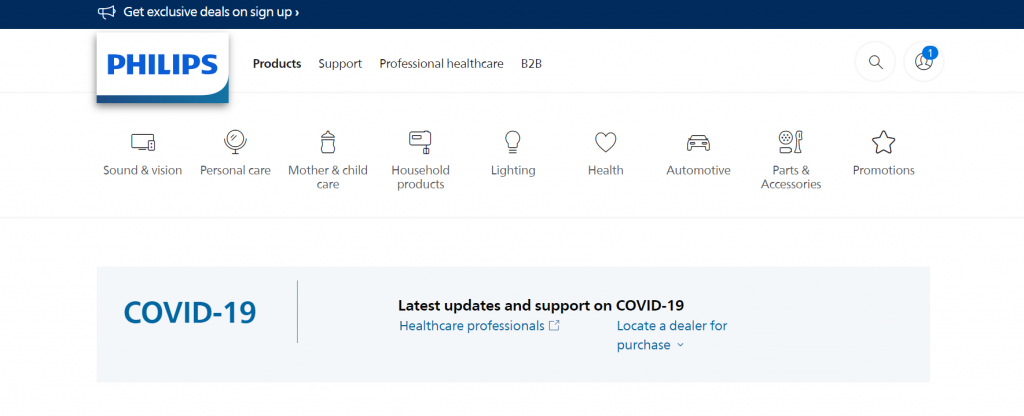This screenshot has height=416, width=1024.
Task: Choose the Automotive car icon
Action: click(698, 142)
